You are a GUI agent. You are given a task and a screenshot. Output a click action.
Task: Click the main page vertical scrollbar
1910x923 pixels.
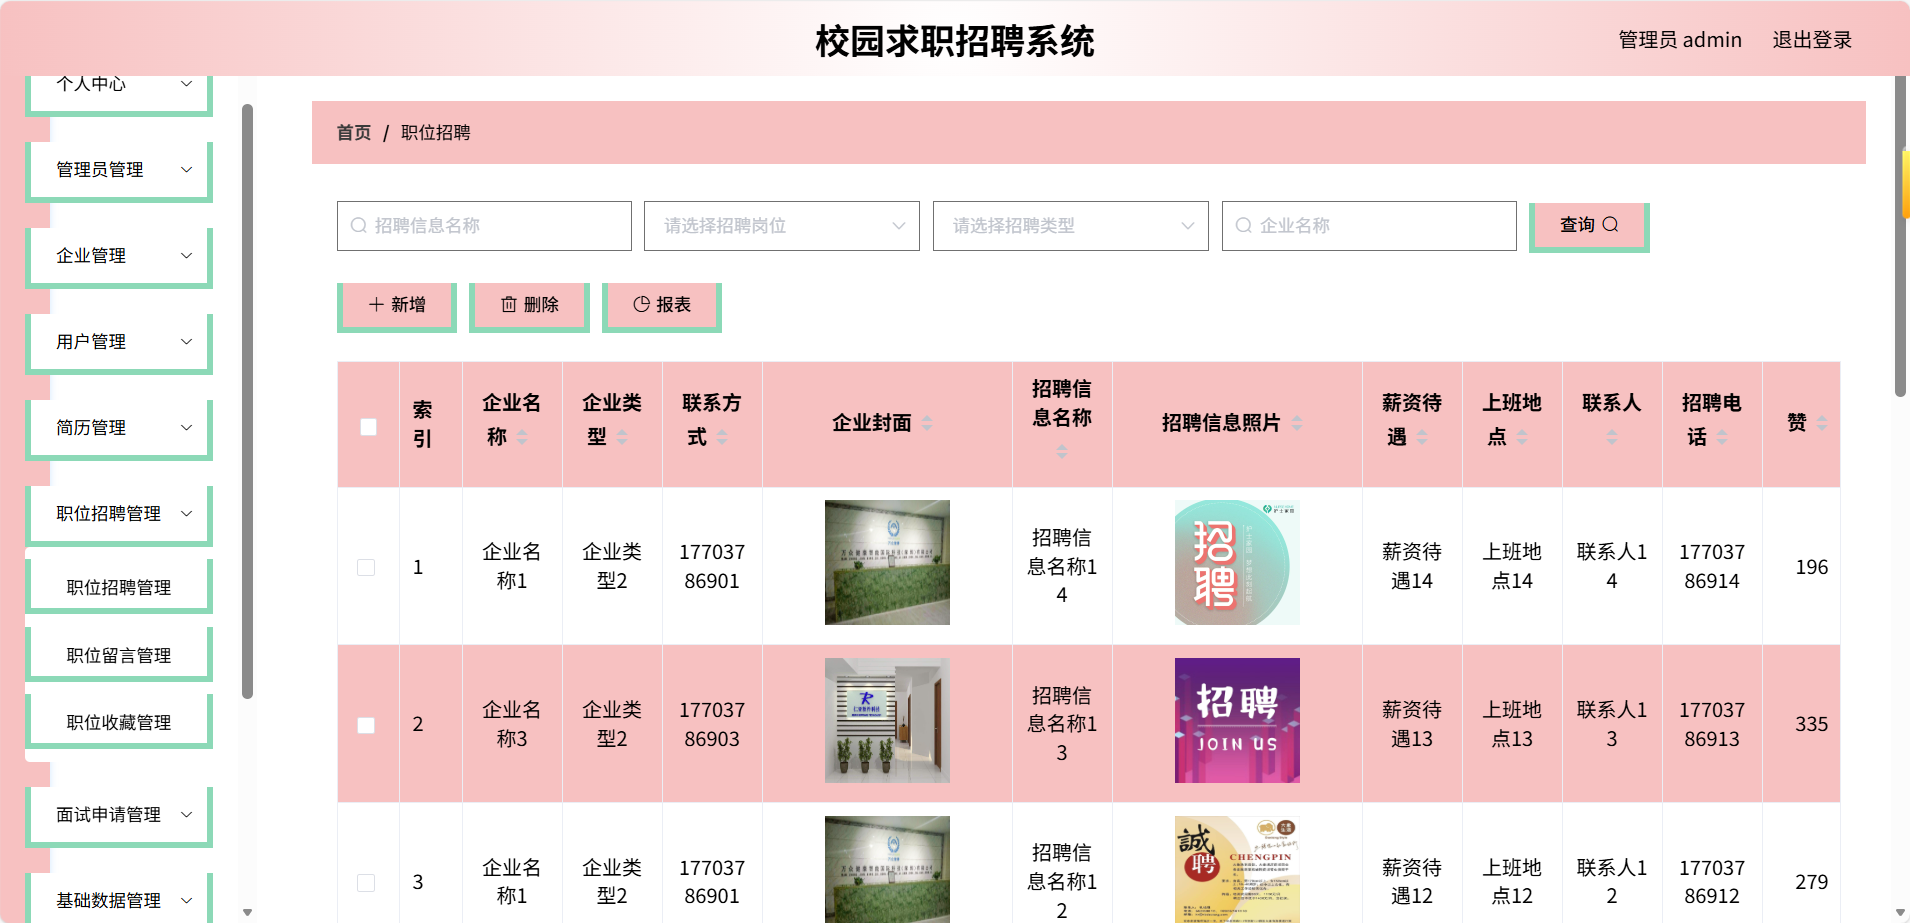[1900, 236]
